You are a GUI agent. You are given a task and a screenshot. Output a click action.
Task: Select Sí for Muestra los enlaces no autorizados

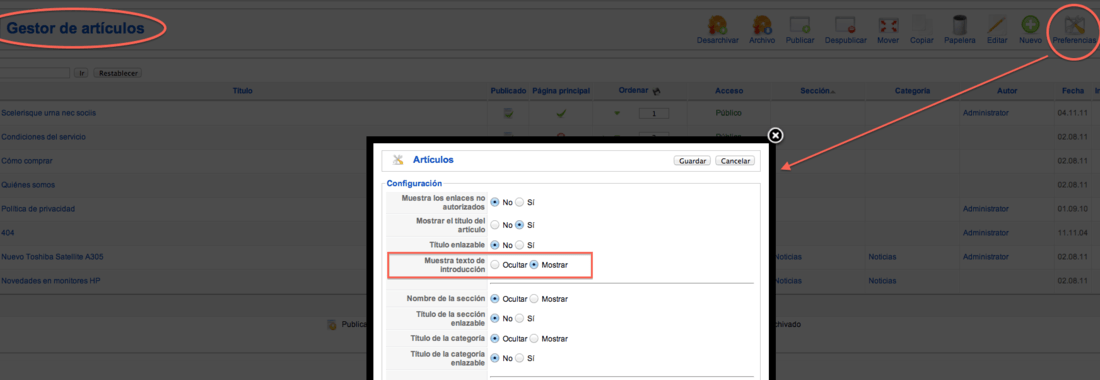coord(520,202)
